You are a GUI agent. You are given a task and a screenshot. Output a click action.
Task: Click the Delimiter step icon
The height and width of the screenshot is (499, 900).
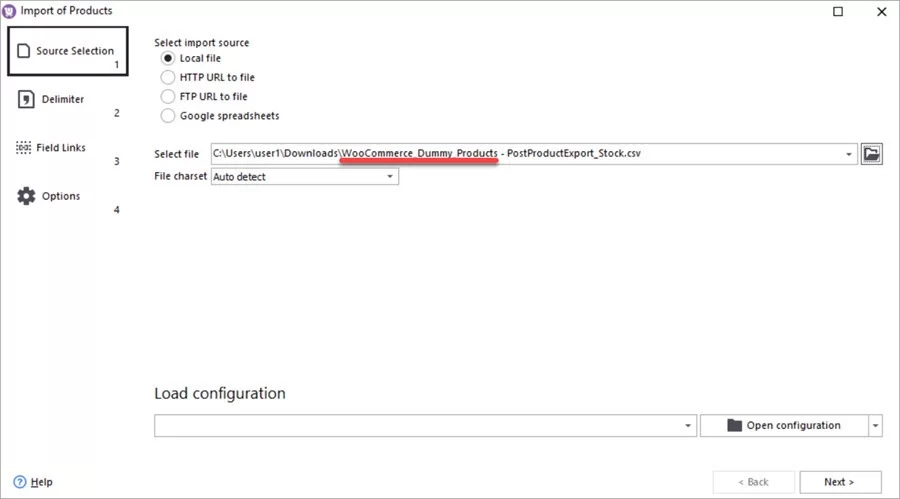[x=25, y=99]
